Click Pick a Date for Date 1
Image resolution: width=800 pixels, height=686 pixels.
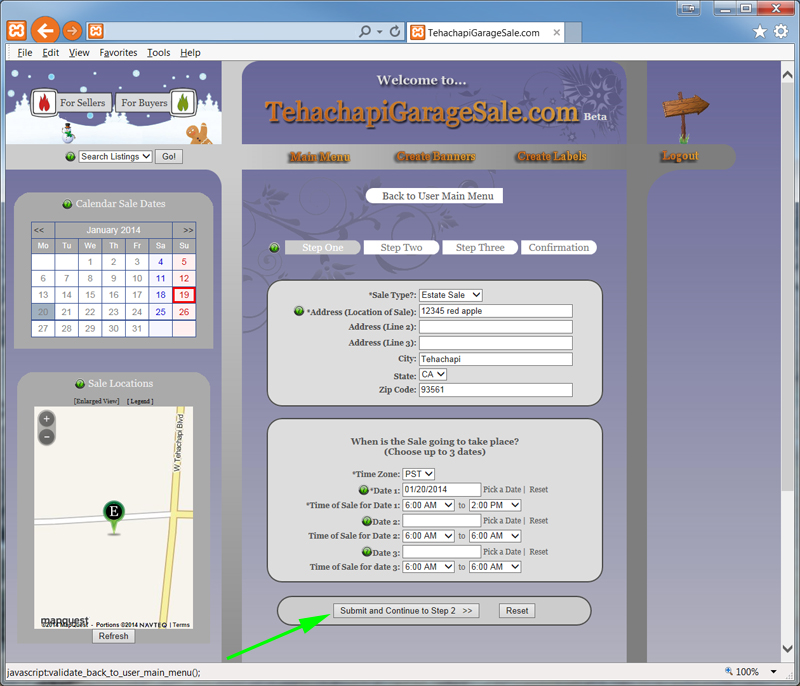[x=502, y=490]
